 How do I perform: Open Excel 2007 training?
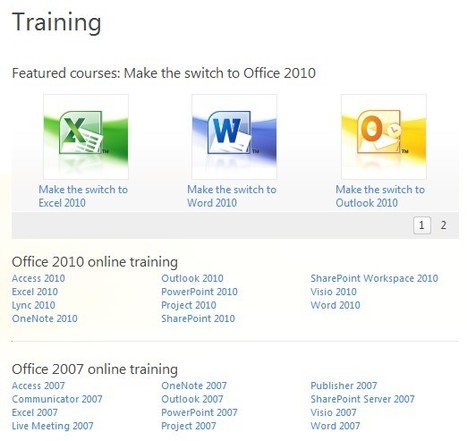[35, 412]
